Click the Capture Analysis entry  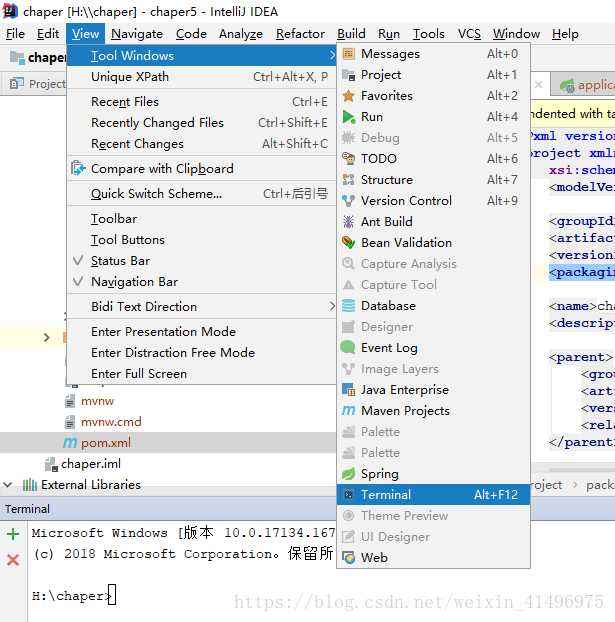tap(433, 264)
